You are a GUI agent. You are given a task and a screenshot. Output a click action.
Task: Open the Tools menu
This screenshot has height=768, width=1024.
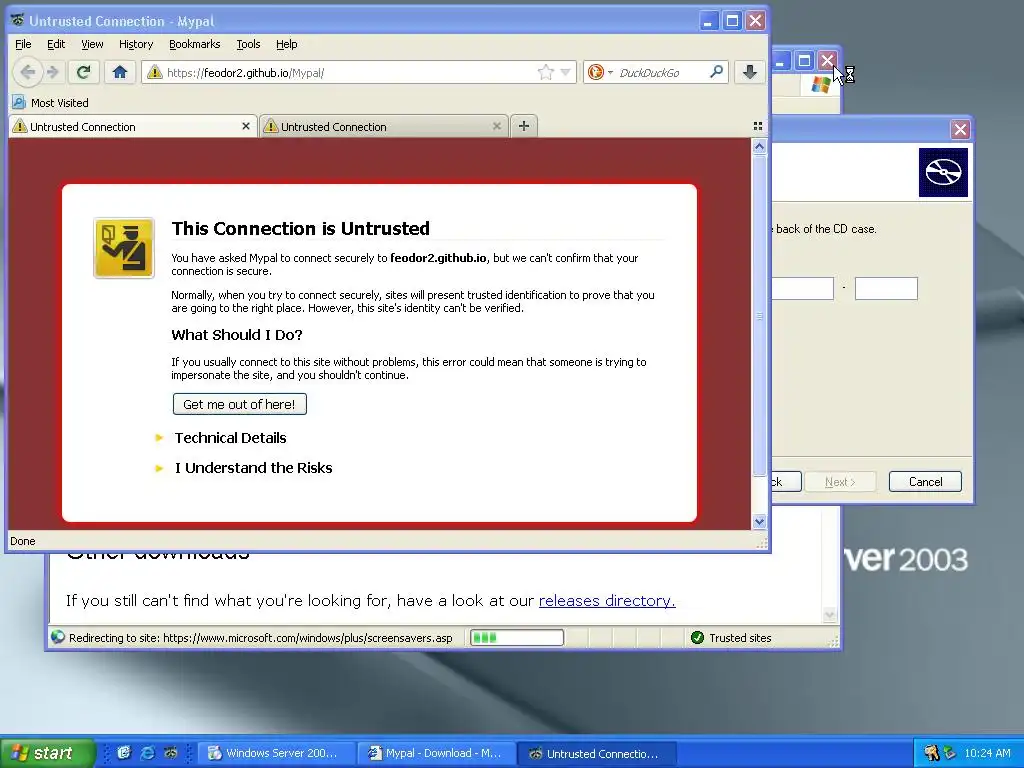click(248, 44)
